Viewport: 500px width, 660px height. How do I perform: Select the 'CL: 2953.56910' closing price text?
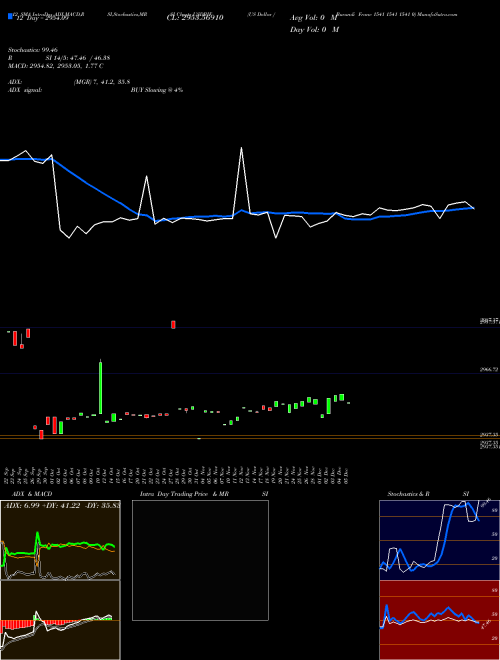click(x=195, y=18)
